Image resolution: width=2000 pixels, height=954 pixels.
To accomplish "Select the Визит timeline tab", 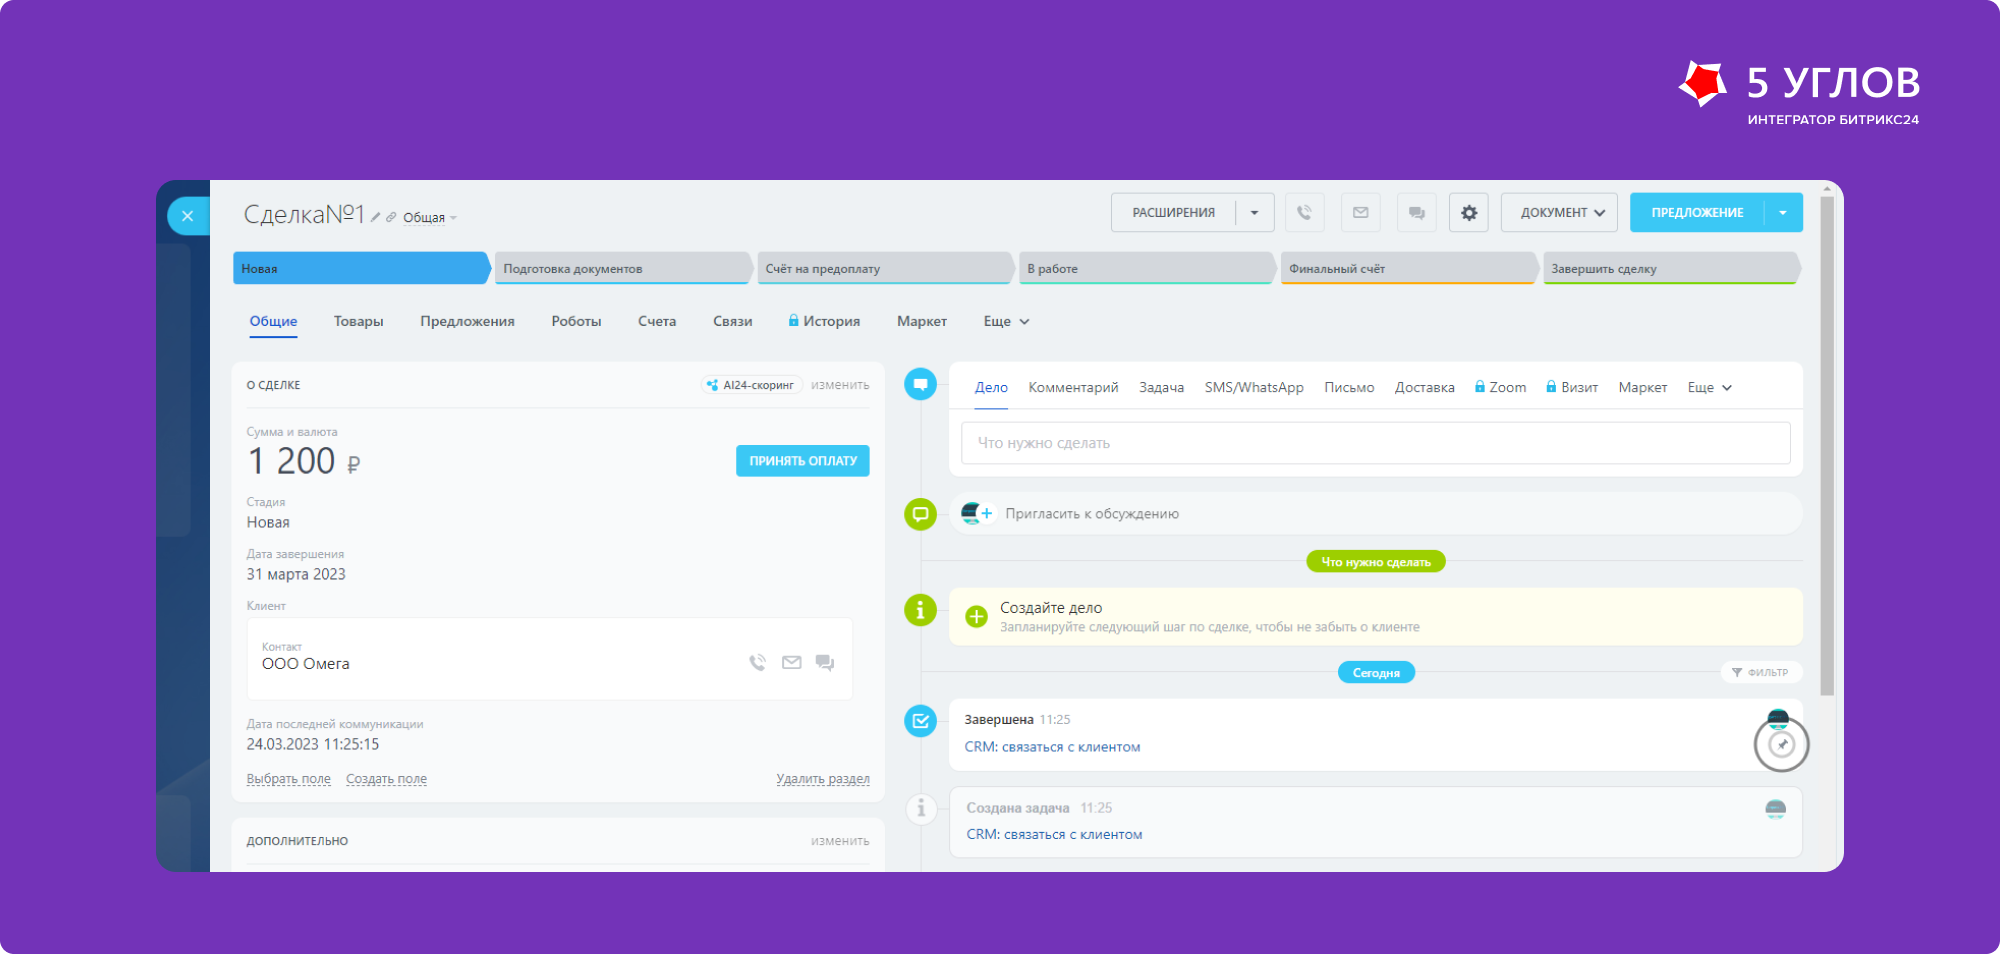I will pyautogui.click(x=1572, y=387).
